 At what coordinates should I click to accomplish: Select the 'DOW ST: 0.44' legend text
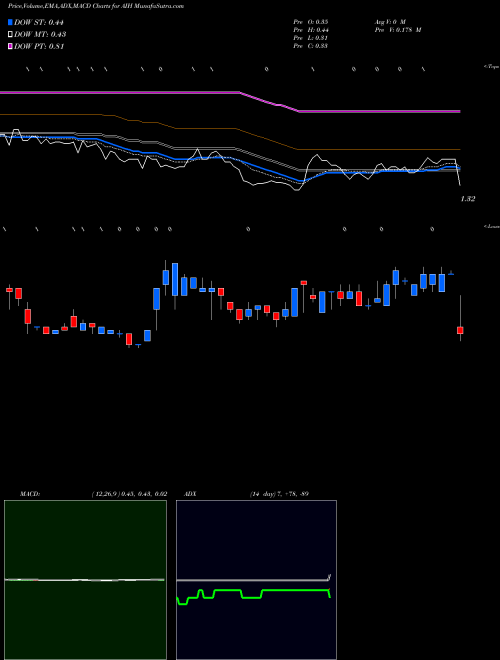[39, 22]
